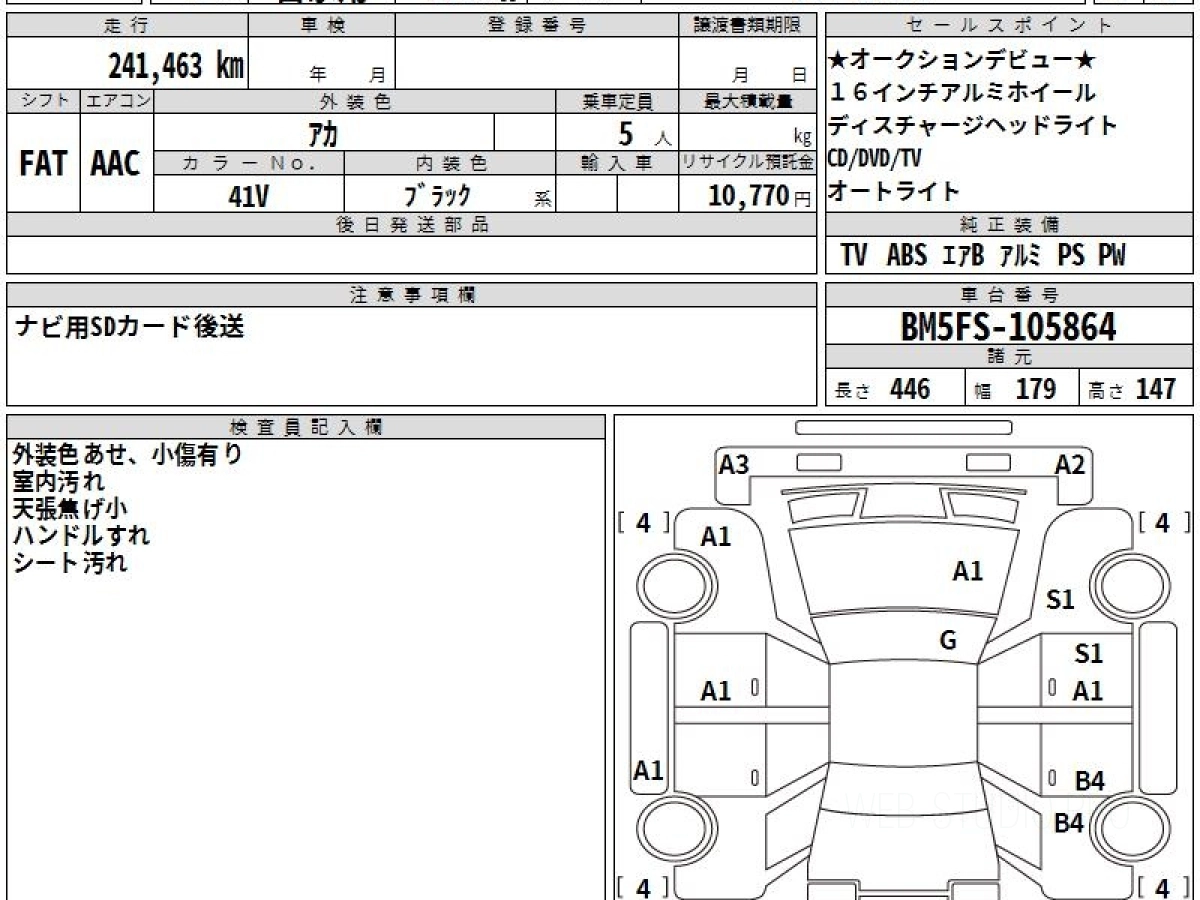
Task: Click the mileage value 241,463 km
Action: tap(175, 66)
